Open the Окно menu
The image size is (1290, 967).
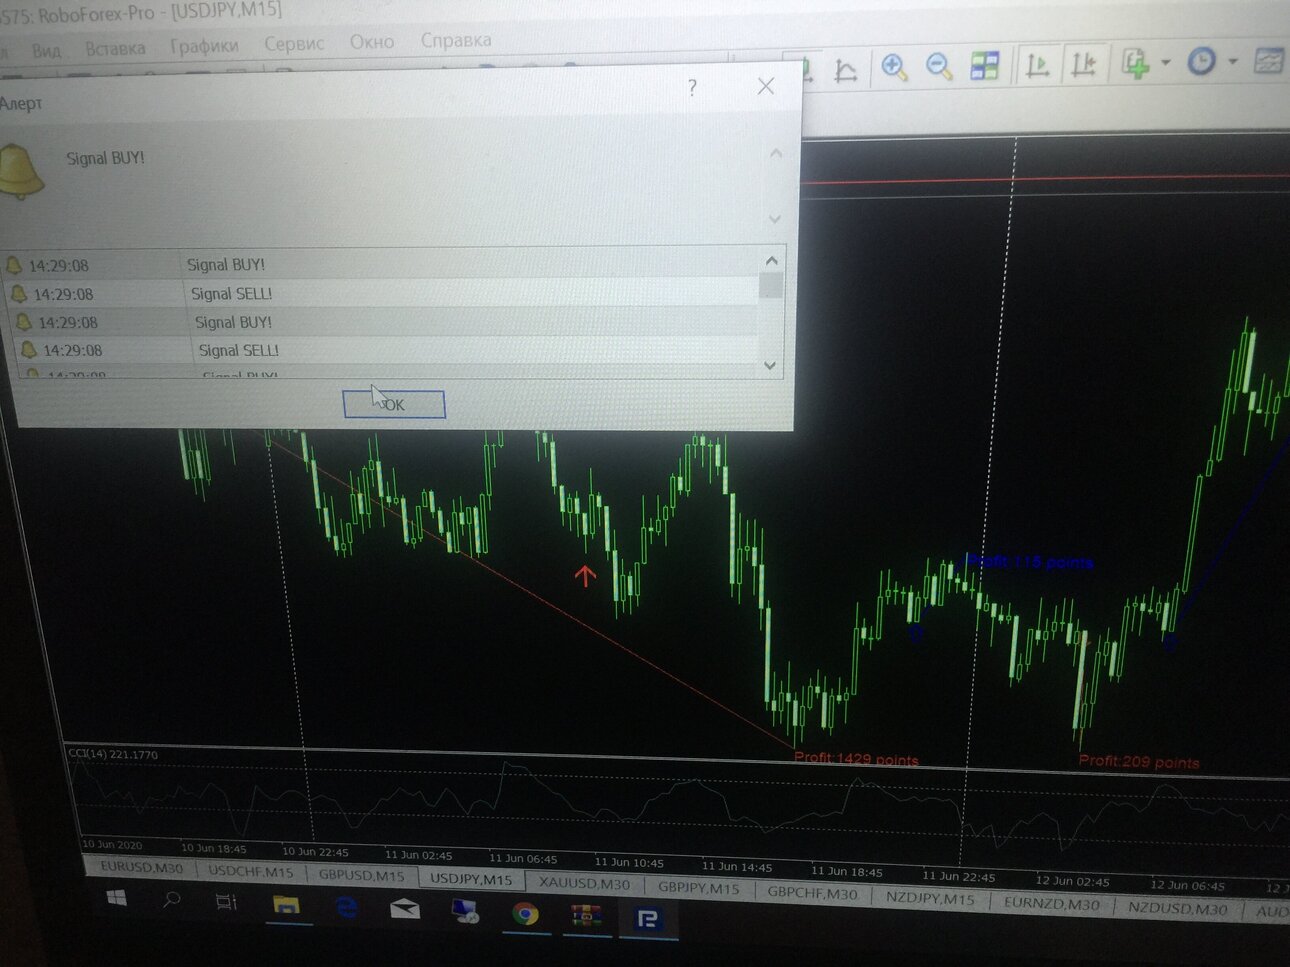pyautogui.click(x=371, y=42)
